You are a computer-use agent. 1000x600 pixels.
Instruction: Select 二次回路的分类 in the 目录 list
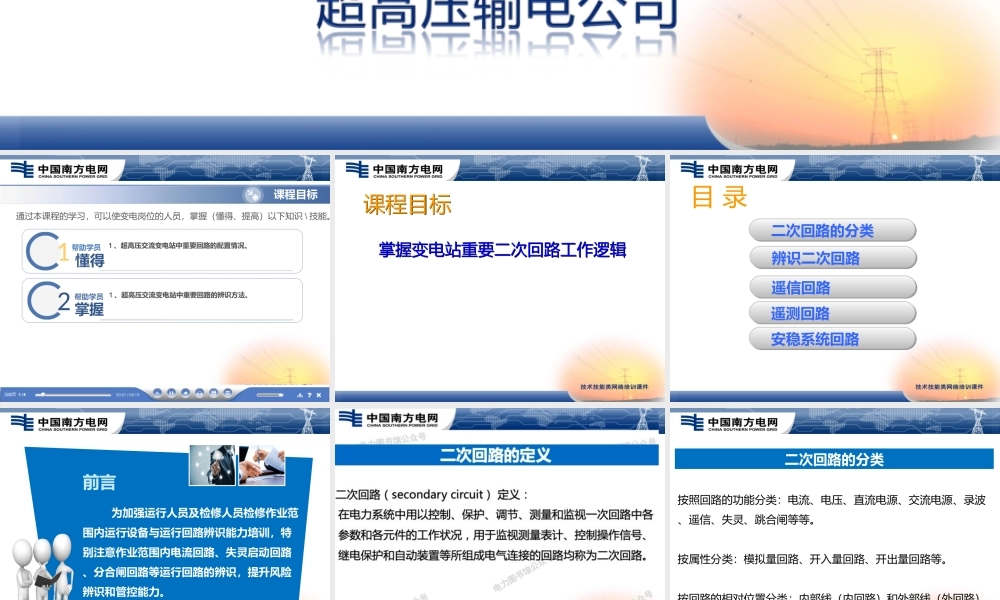(833, 230)
